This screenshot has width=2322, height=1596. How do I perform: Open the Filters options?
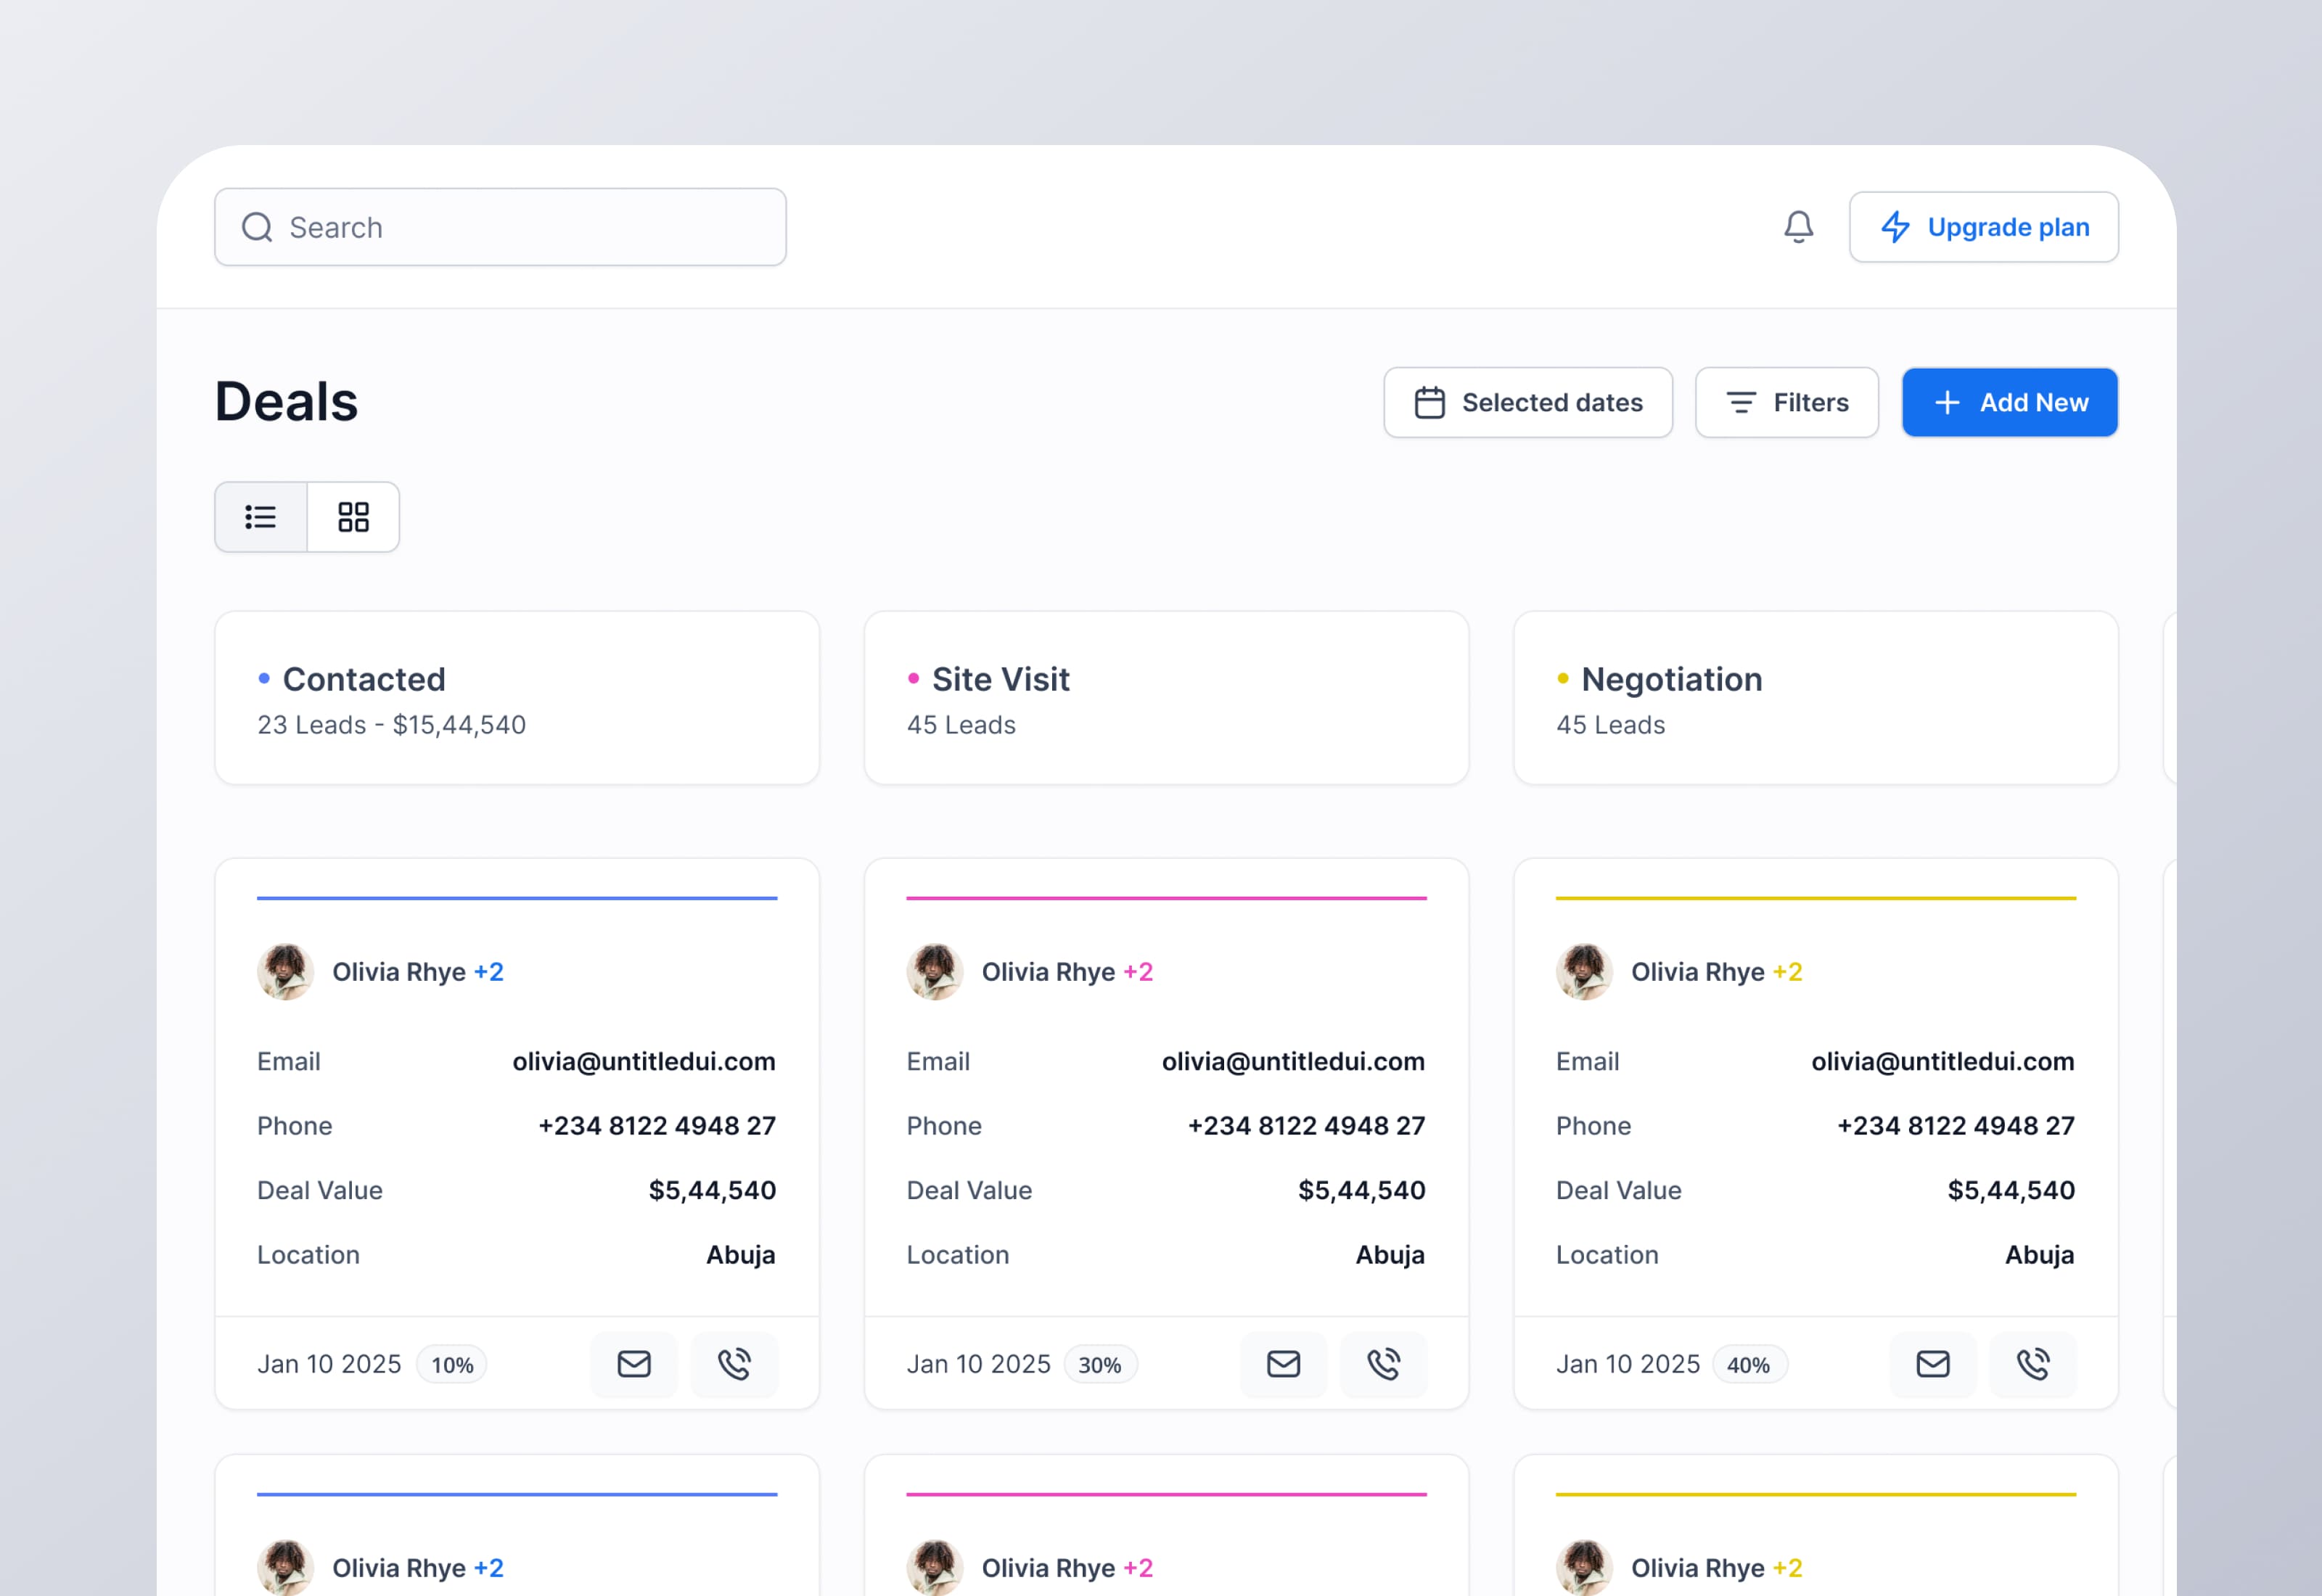tap(1786, 402)
